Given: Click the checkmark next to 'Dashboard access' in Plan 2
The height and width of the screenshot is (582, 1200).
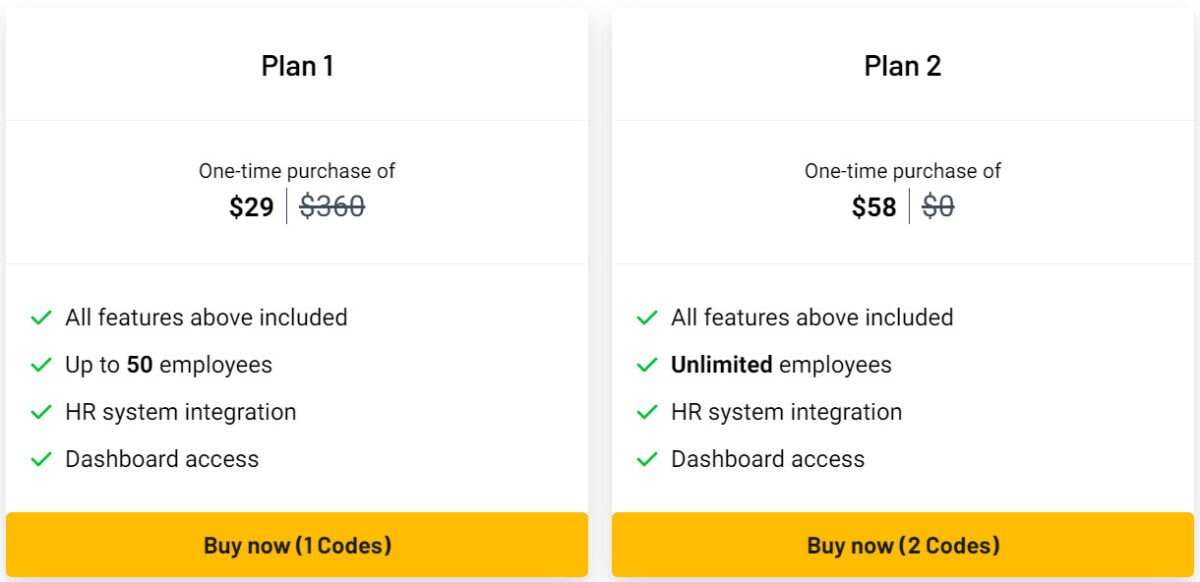Looking at the screenshot, I should (x=646, y=459).
